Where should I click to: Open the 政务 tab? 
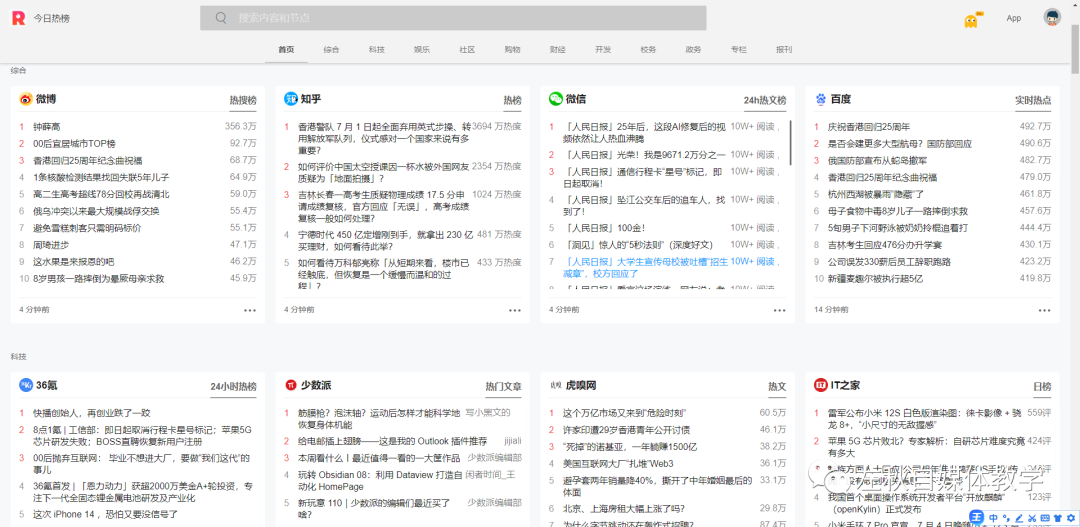pyautogui.click(x=694, y=50)
